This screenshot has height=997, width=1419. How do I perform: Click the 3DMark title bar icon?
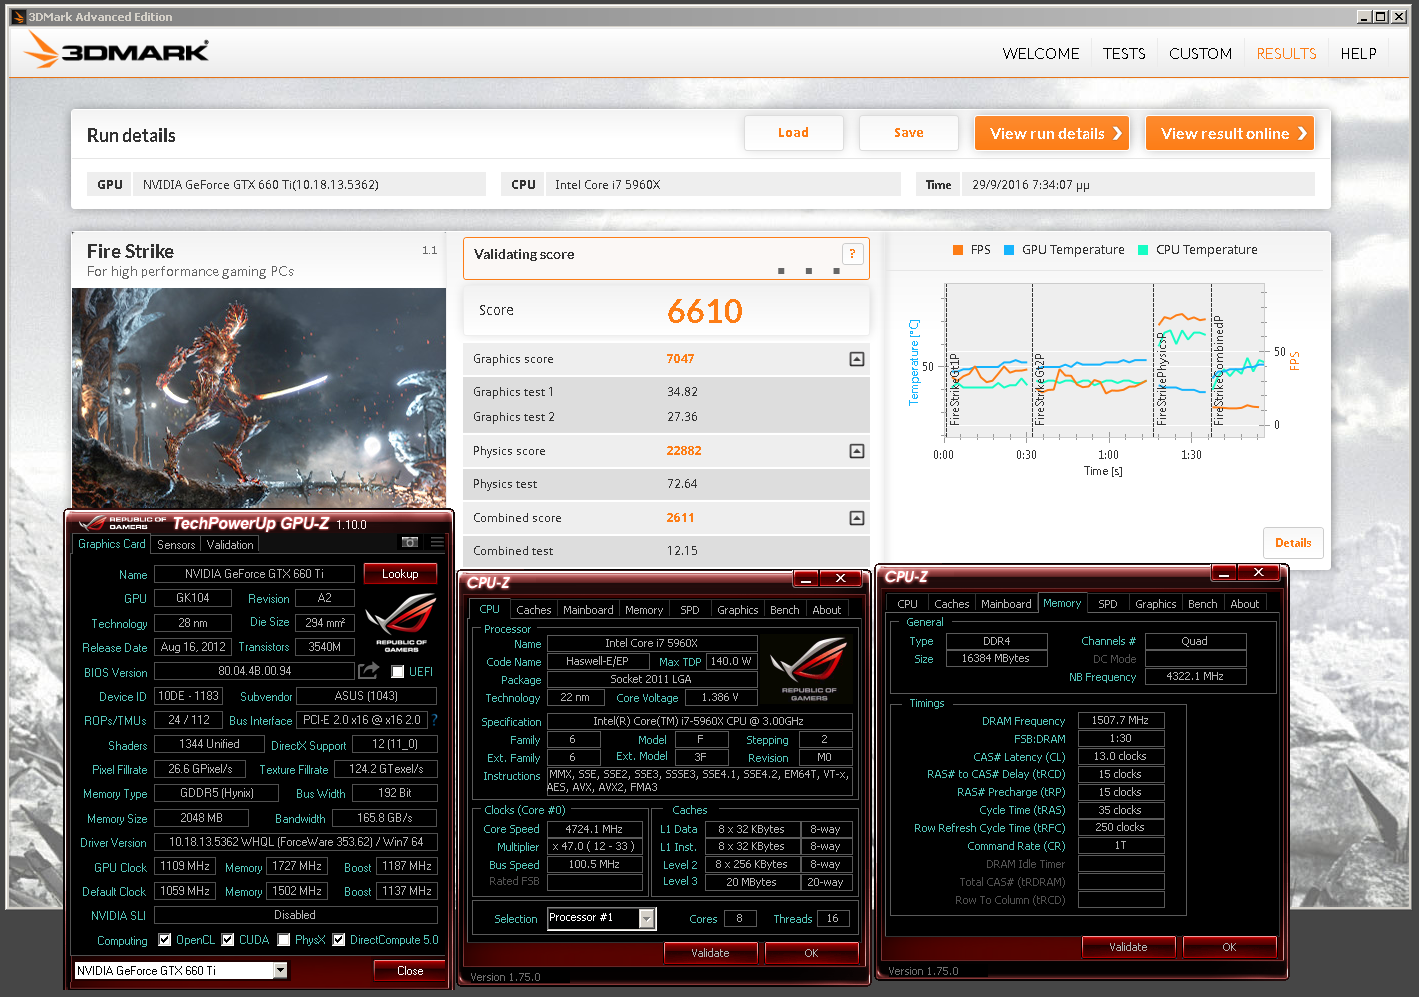coord(18,16)
